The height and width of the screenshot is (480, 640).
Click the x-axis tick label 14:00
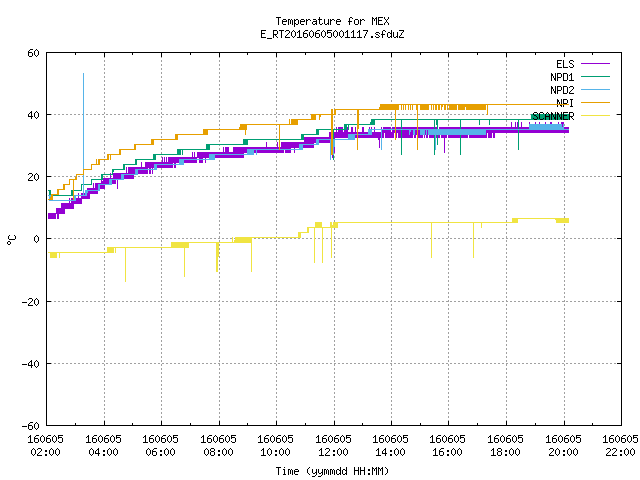pyautogui.click(x=391, y=452)
